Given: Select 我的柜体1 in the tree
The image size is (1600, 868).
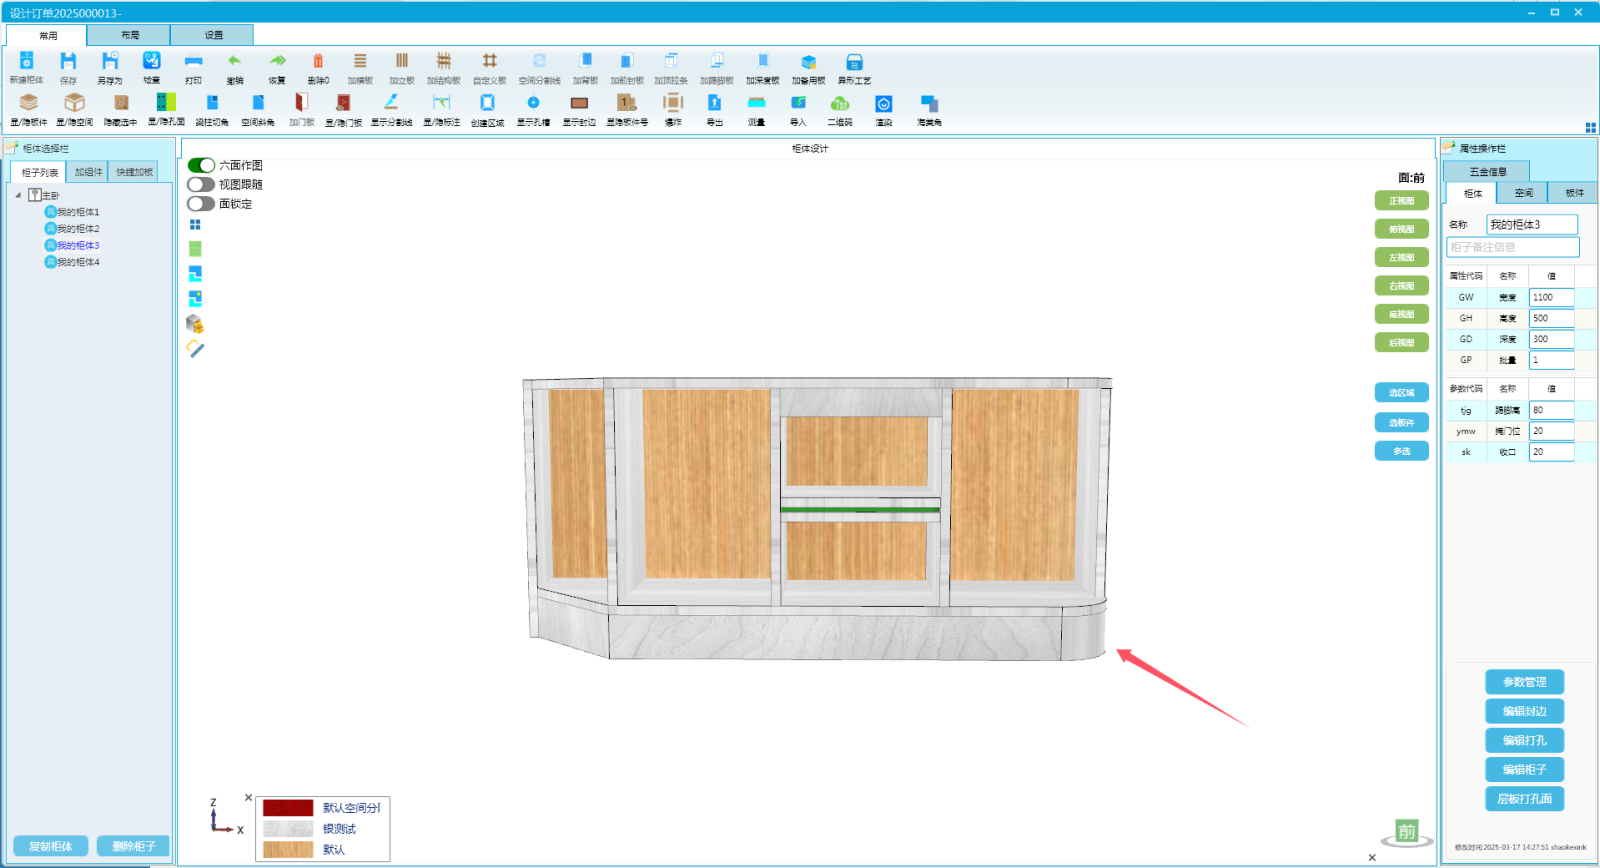Looking at the screenshot, I should pos(78,212).
